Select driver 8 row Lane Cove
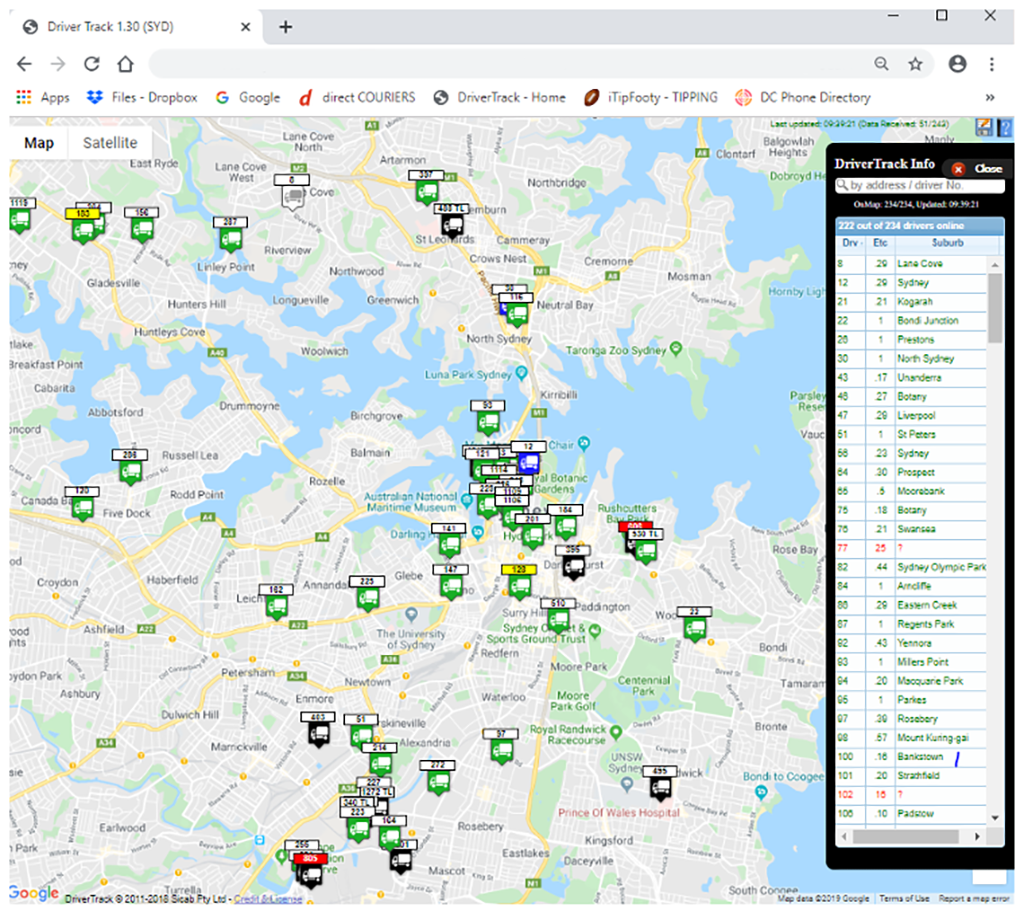Viewport: 1024px width, 911px height. (x=911, y=264)
